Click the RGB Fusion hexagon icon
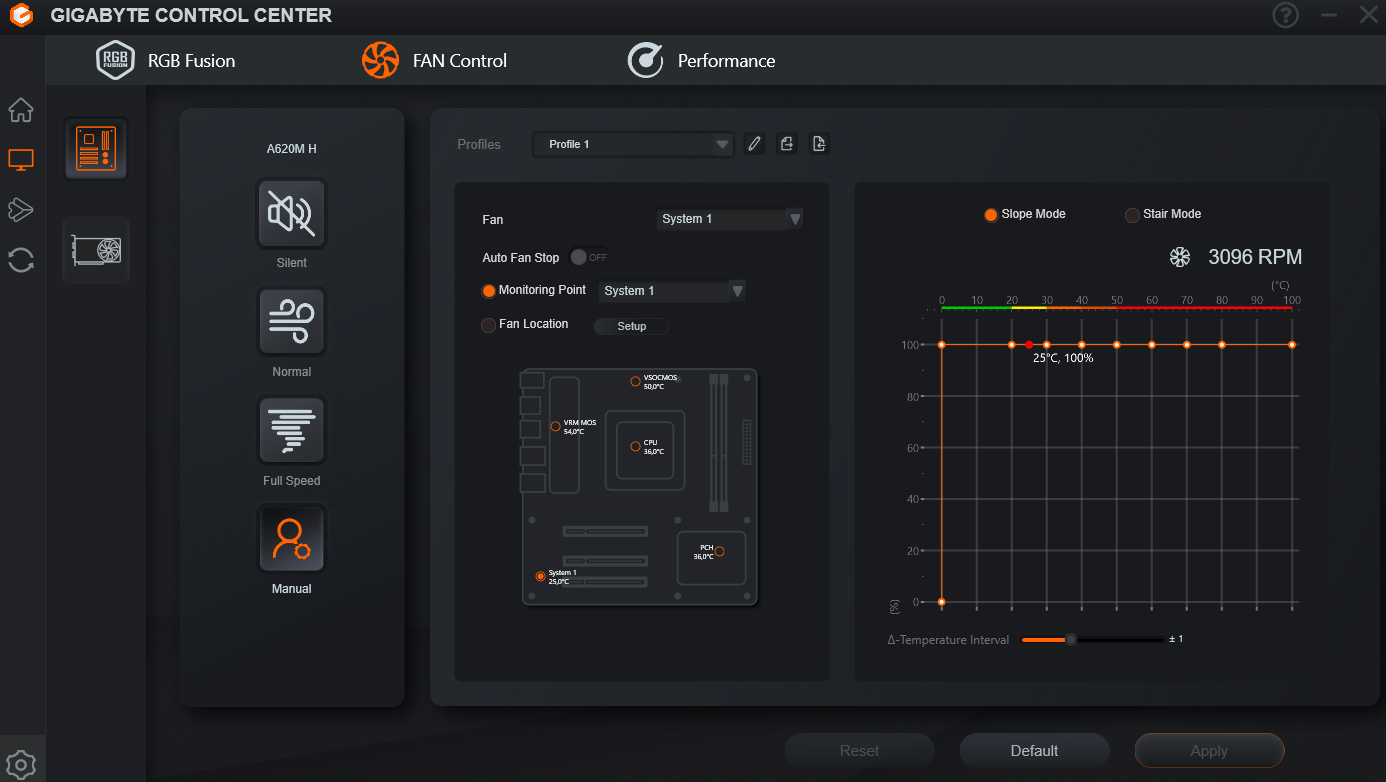This screenshot has height=782, width=1386. tap(115, 60)
